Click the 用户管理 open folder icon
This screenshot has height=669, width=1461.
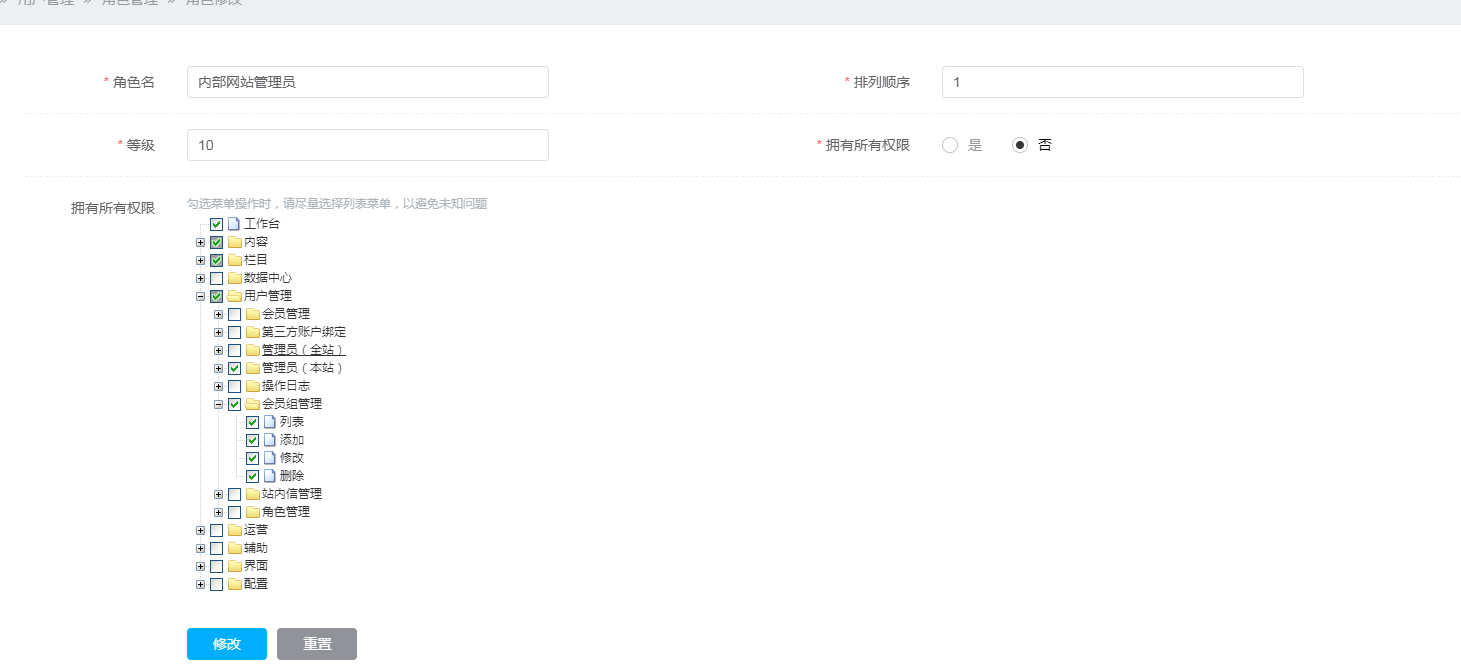(235, 296)
